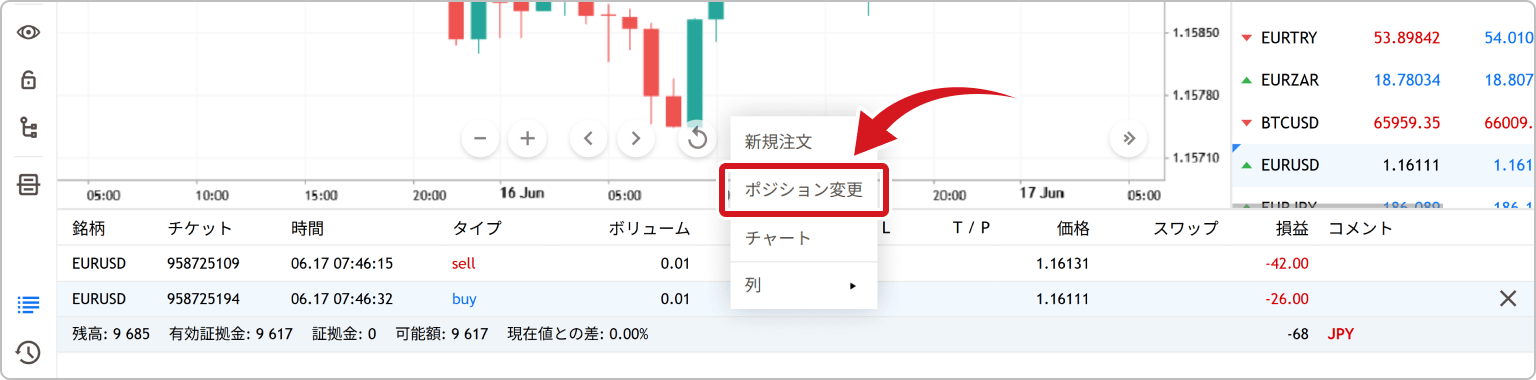Screen dimensions: 1536x380
Task: Click profit value -42.00
Action: pyautogui.click(x=1287, y=264)
